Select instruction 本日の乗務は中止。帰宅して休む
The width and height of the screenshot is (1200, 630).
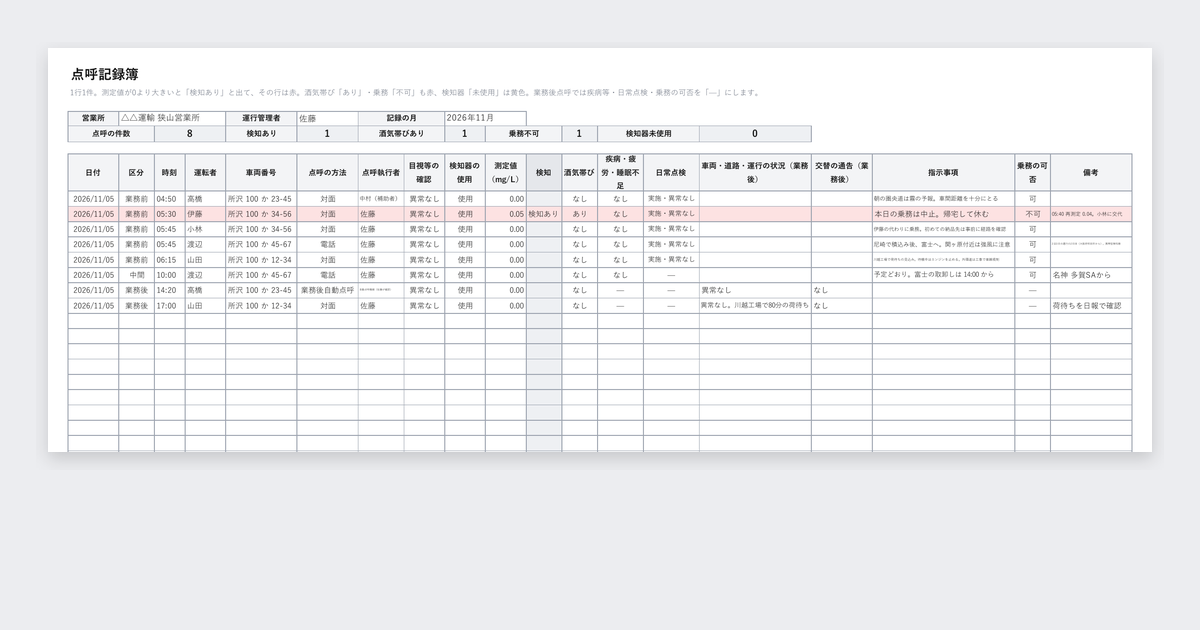pos(943,214)
